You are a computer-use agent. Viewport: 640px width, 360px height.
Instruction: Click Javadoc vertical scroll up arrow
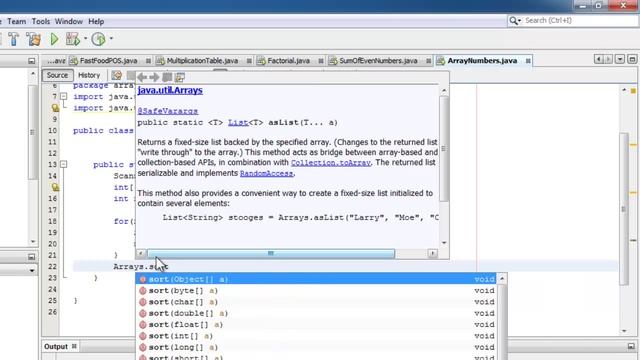[x=444, y=91]
